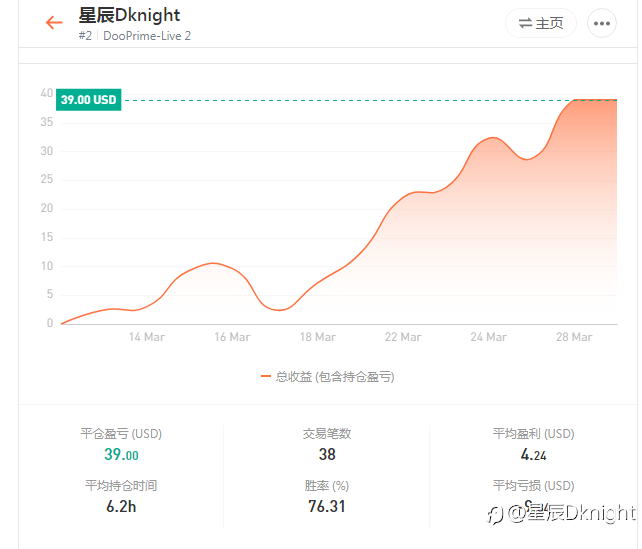Click the 22 Mar date on chart axis
The width and height of the screenshot is (642, 549).
click(403, 337)
